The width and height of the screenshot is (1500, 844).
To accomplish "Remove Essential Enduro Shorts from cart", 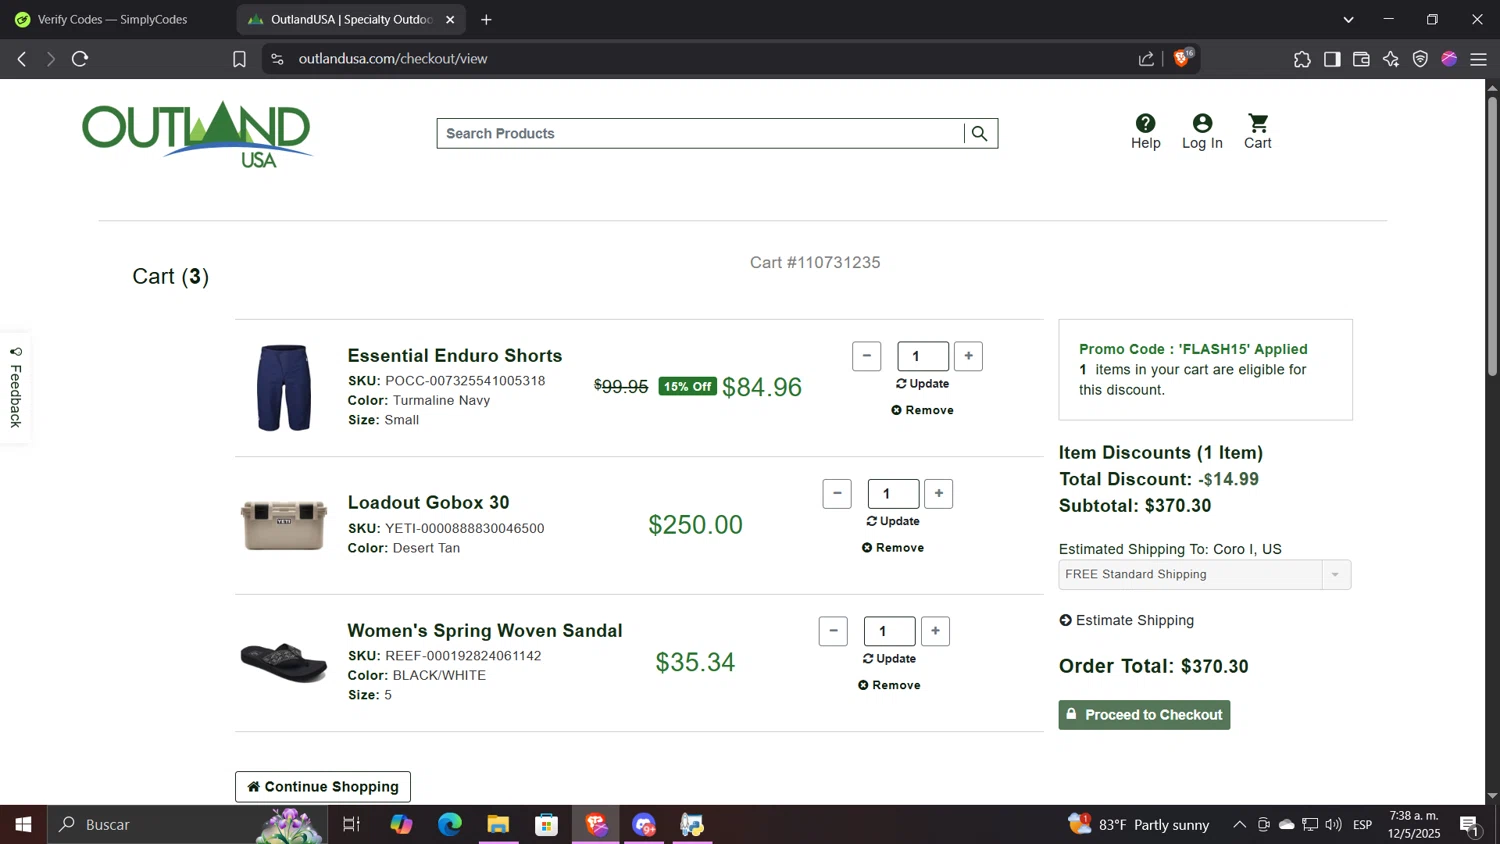I will tap(922, 410).
